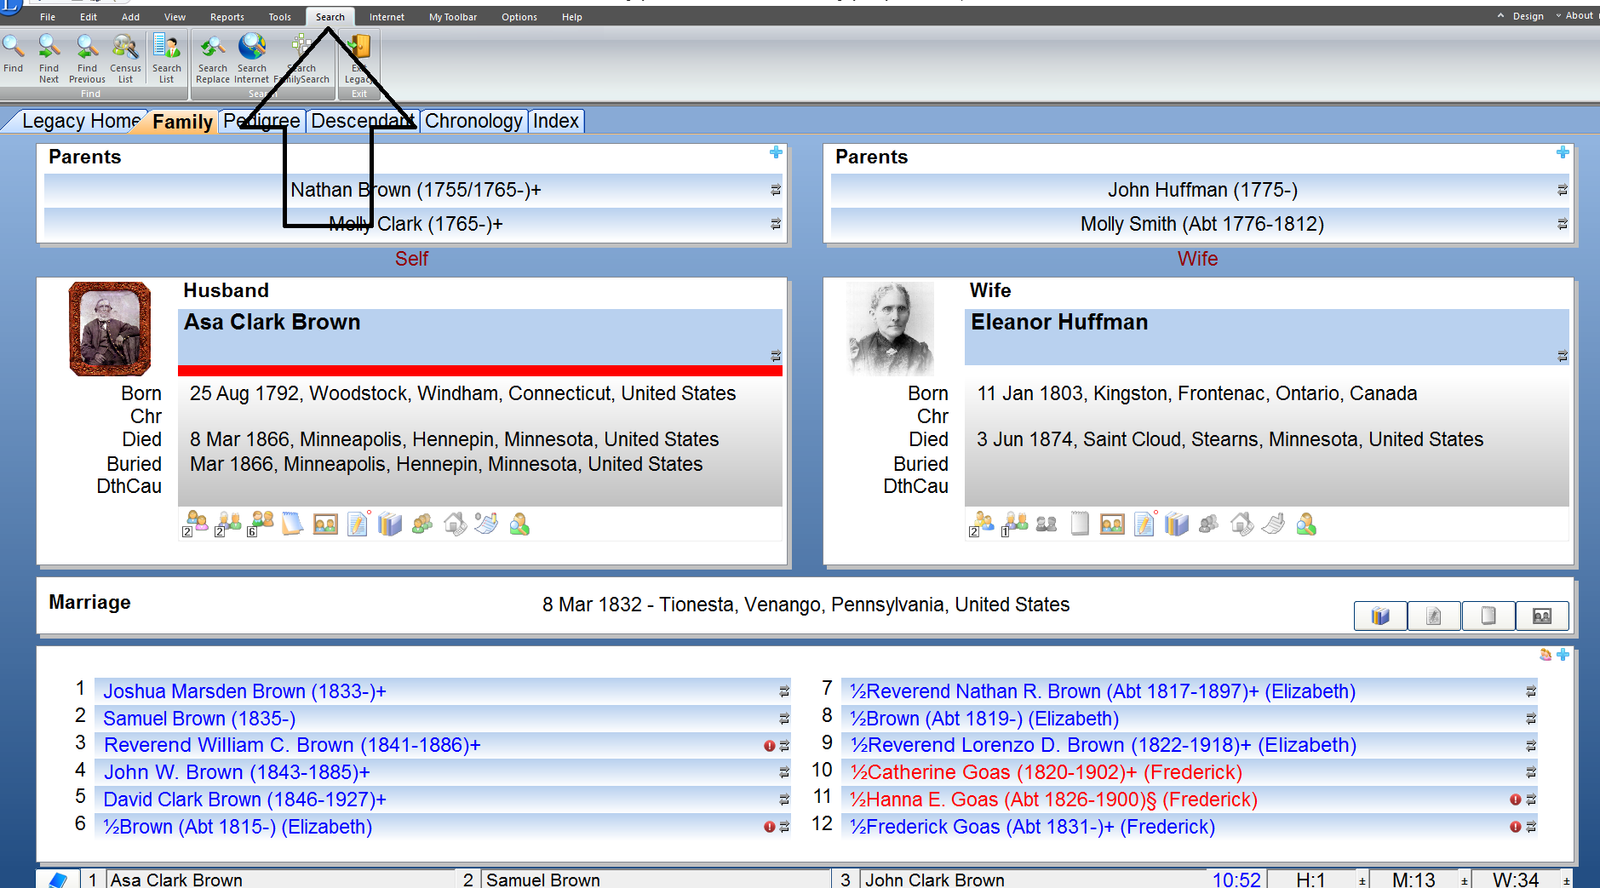Launch Search Internet globe icon
Viewport: 1600px width, 888px height.
tap(252, 46)
